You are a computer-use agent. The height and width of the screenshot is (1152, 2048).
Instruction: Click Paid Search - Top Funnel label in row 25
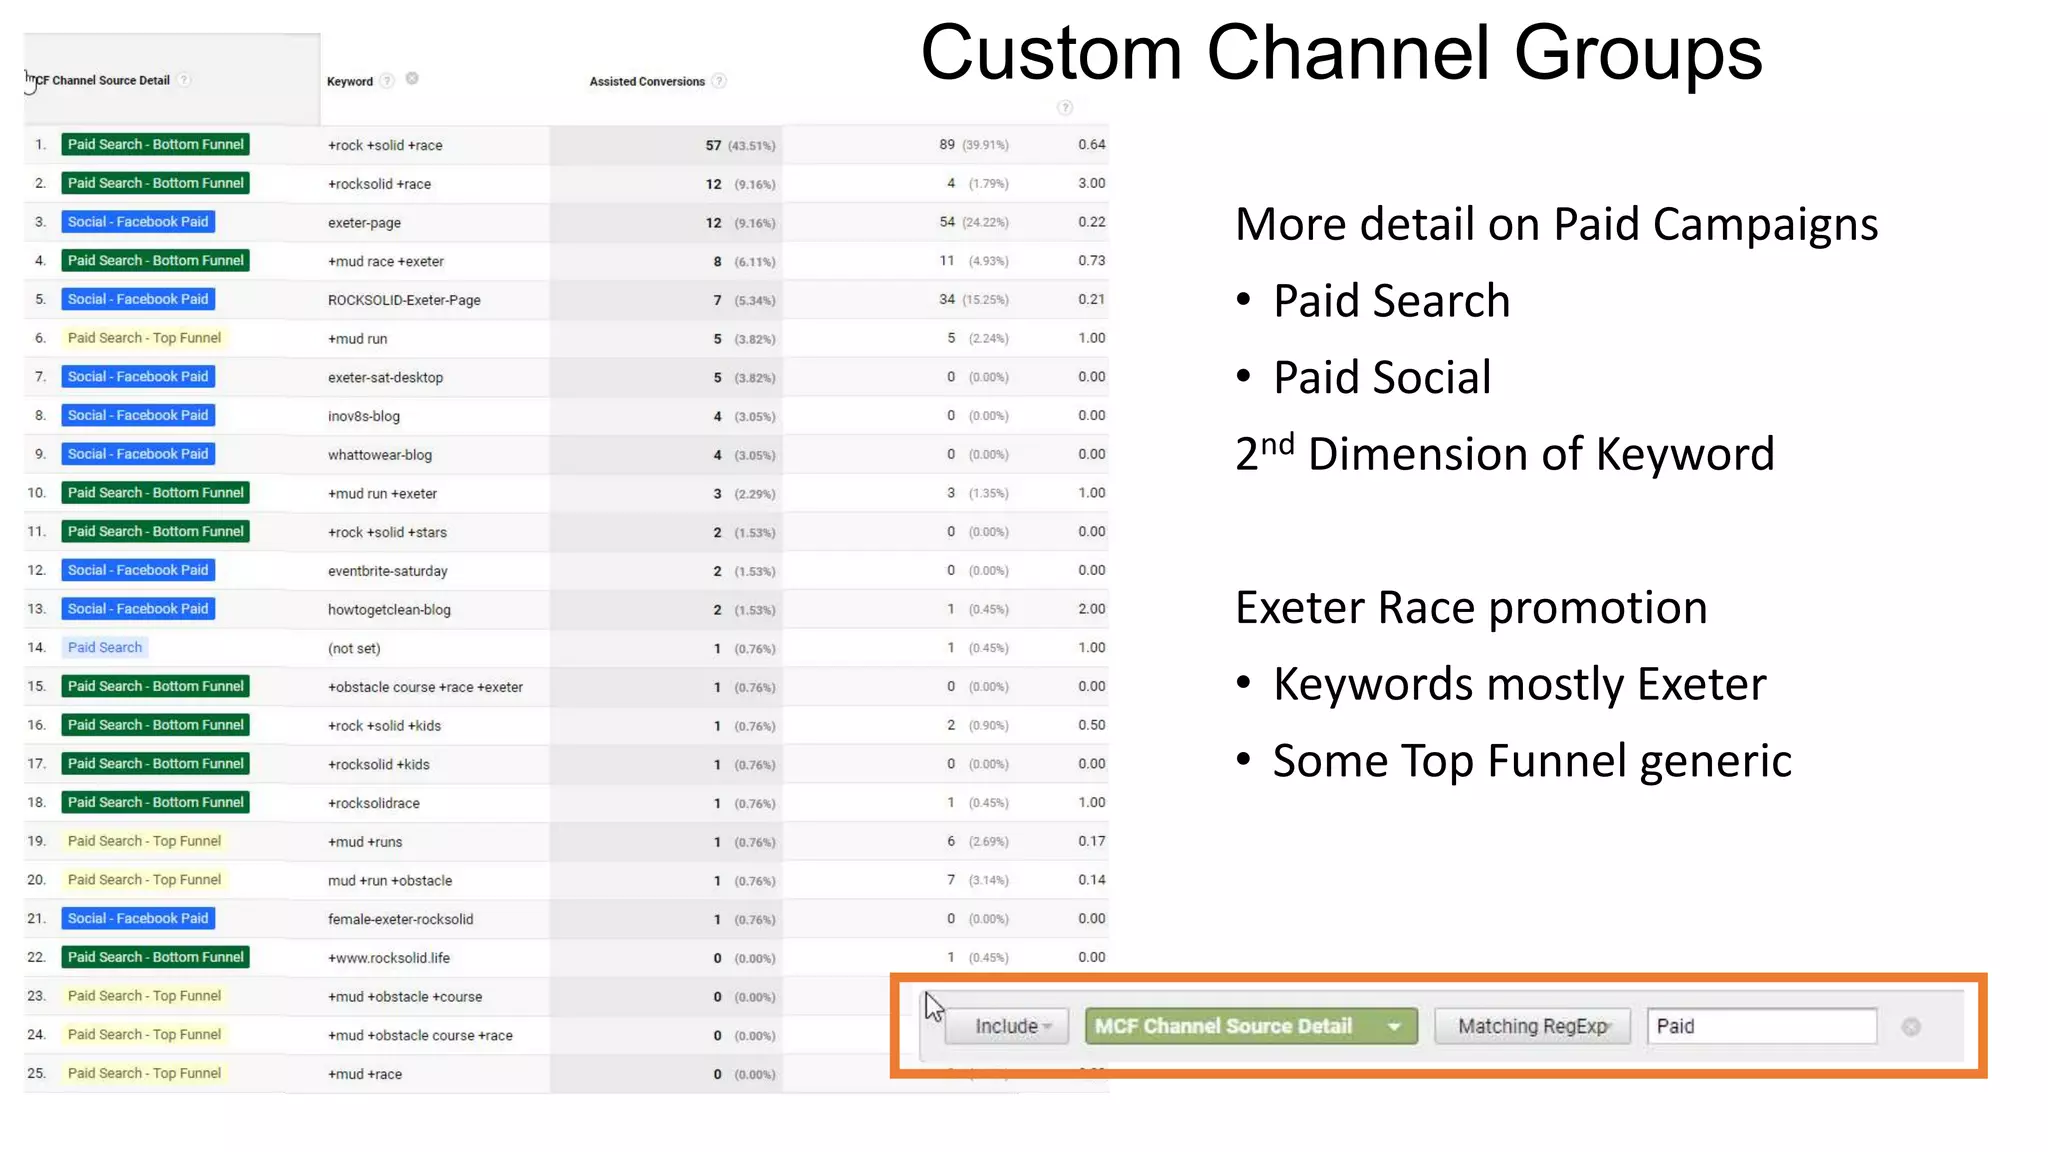(144, 1074)
